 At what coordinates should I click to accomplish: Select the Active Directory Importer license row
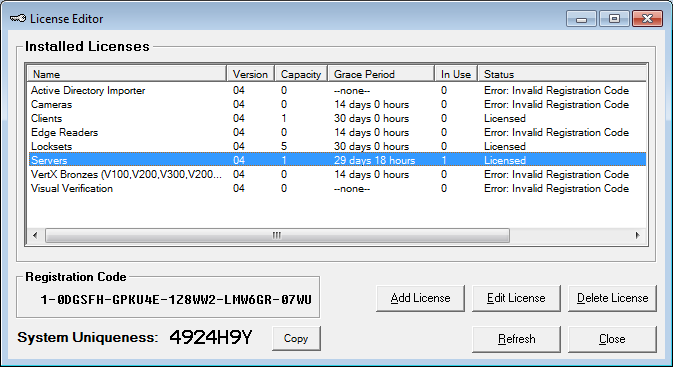337,90
